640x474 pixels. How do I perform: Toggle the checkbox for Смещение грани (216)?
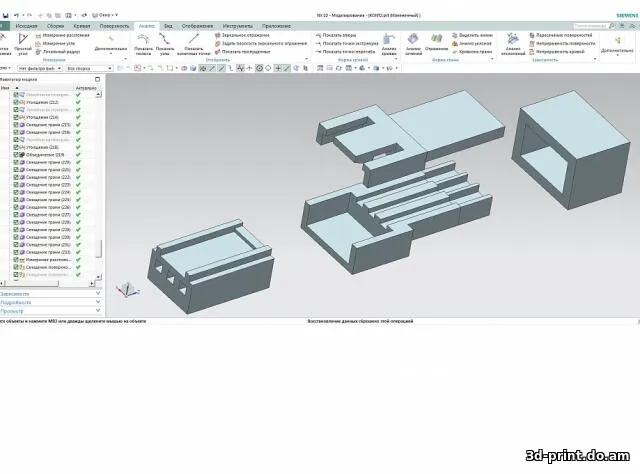tap(16, 132)
